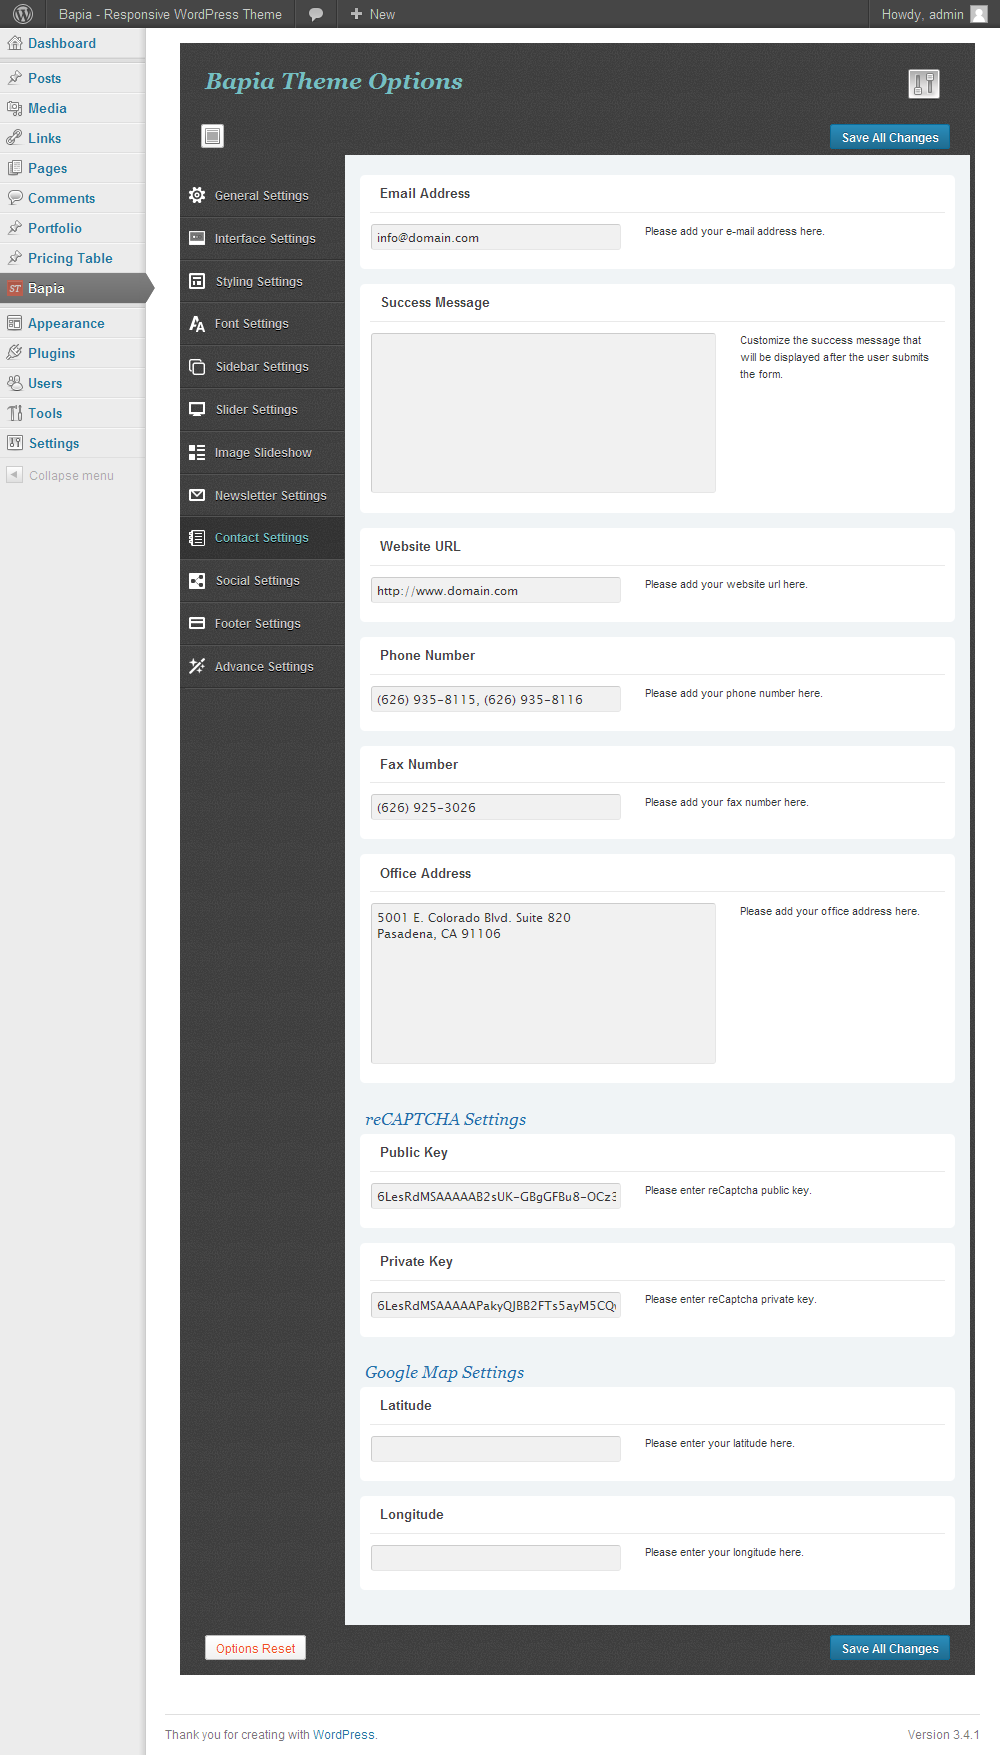The width and height of the screenshot is (1000, 1755).
Task: Open General Settings gear icon
Action: coord(197,195)
